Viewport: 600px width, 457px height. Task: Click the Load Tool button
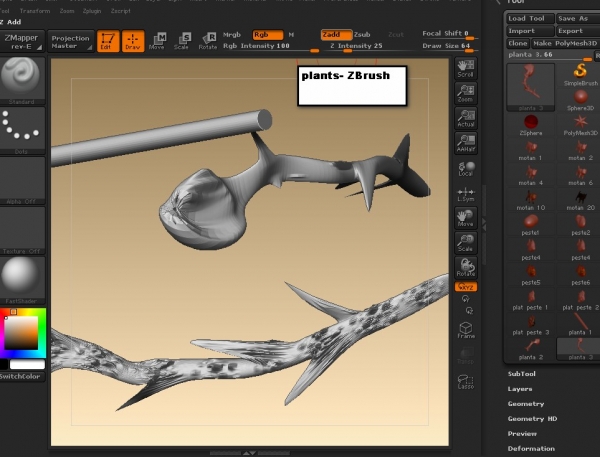pos(530,18)
